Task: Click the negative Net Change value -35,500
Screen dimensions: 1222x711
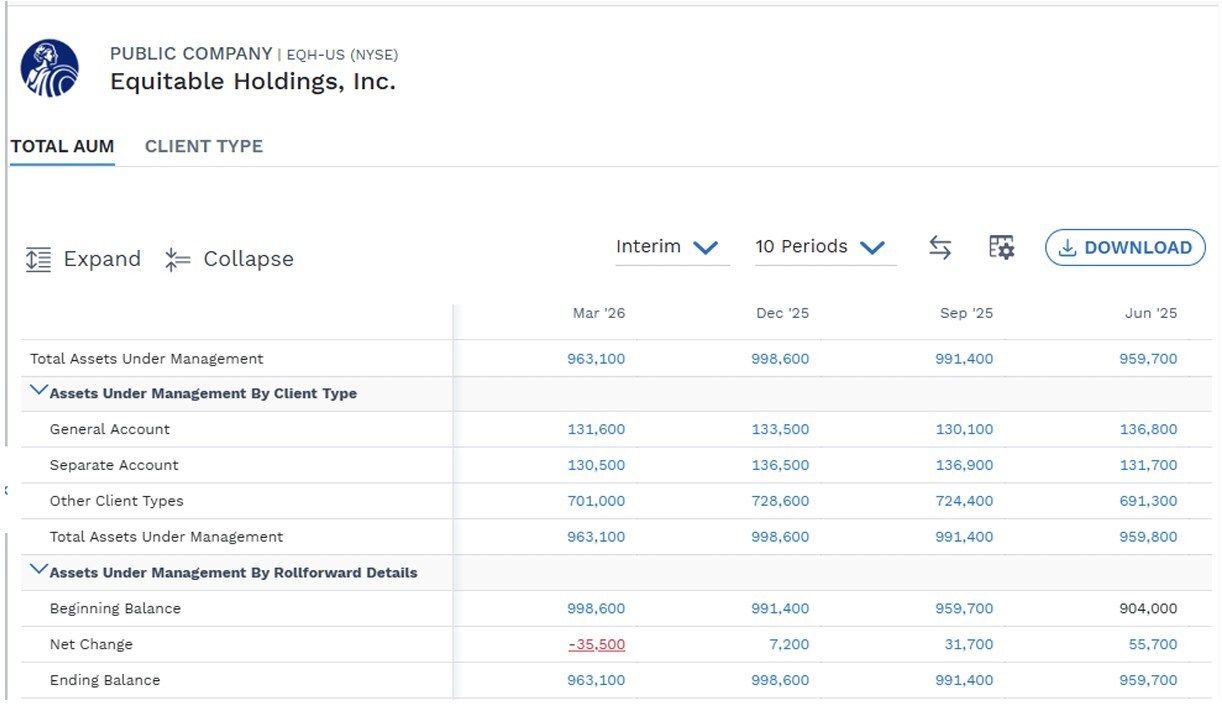Action: [x=597, y=645]
